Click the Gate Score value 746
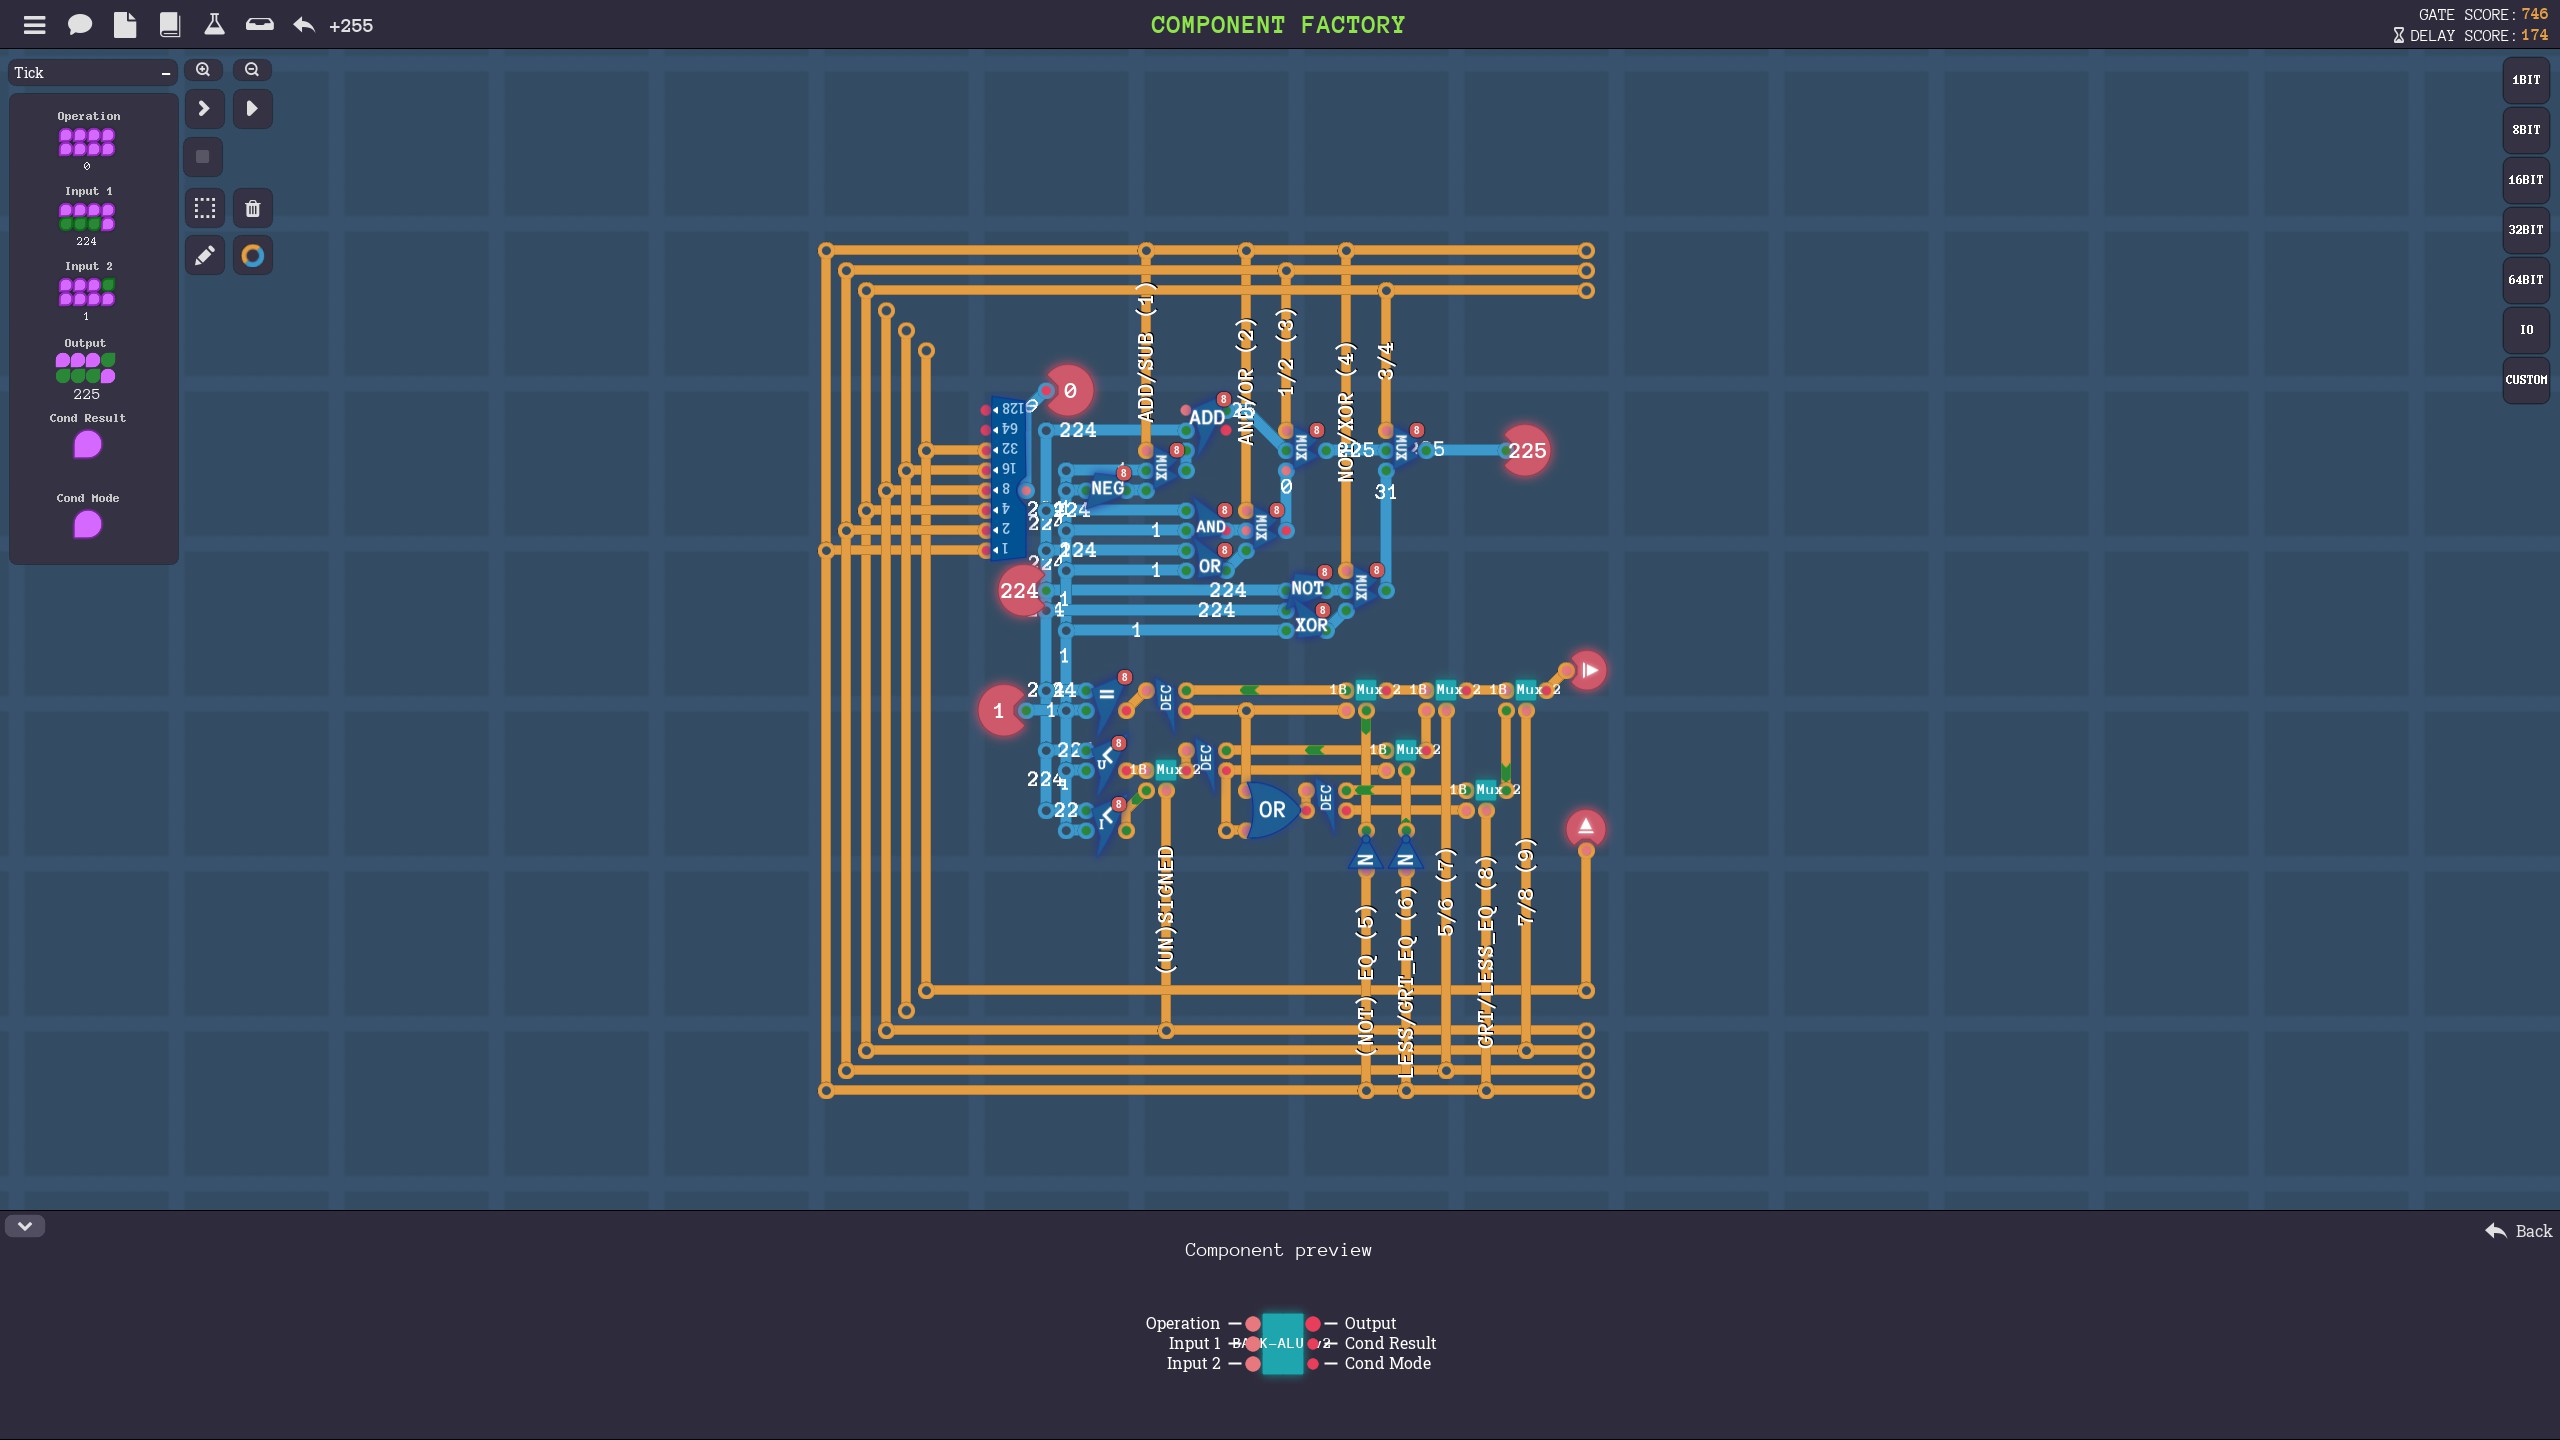 point(2534,14)
